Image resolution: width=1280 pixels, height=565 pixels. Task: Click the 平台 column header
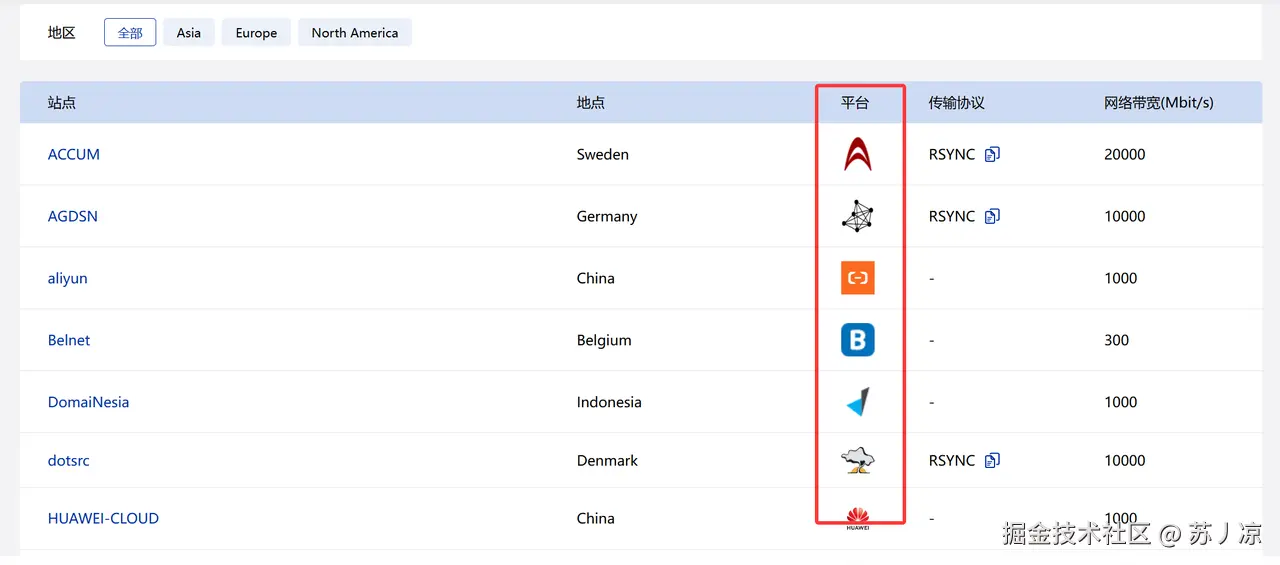coord(855,102)
